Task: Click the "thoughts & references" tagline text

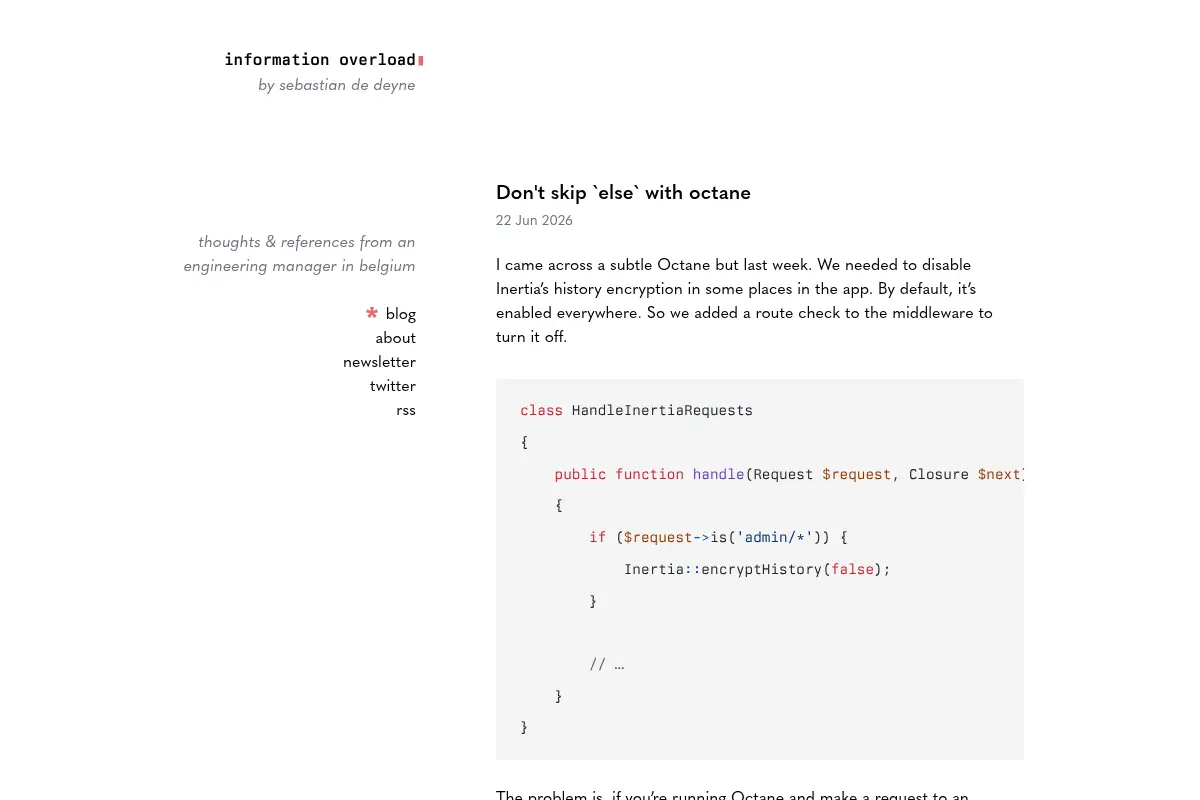Action: pyautogui.click(x=299, y=254)
